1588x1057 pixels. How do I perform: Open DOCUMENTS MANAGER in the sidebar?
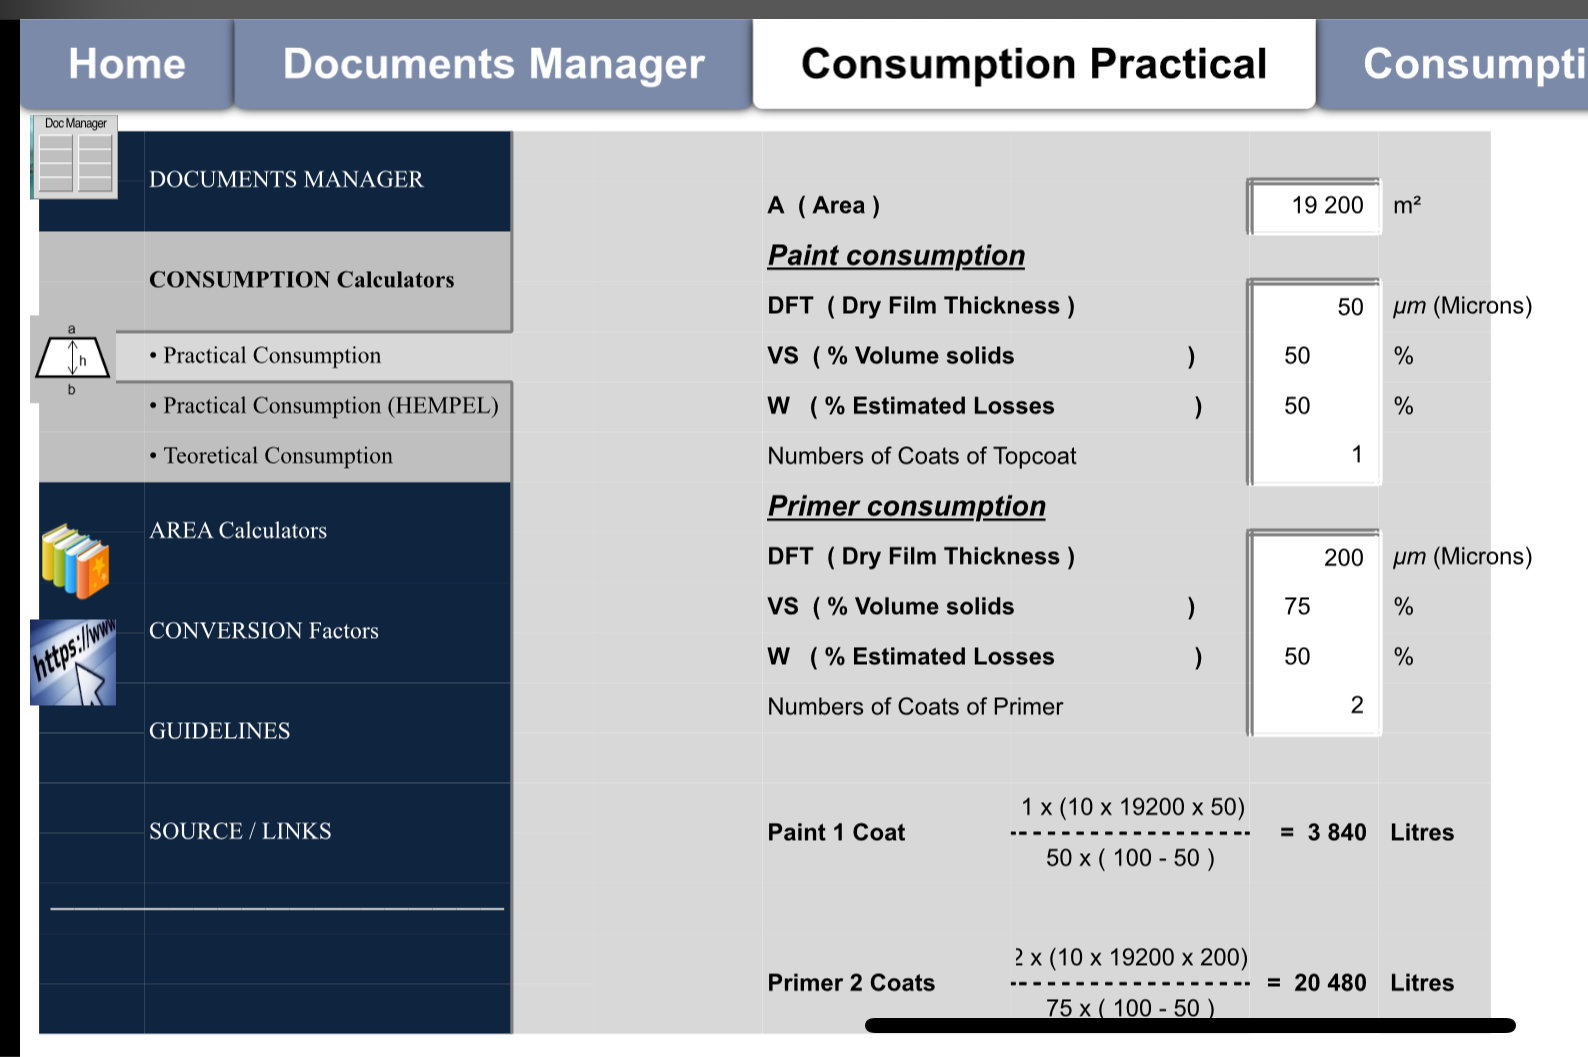coord(286,180)
